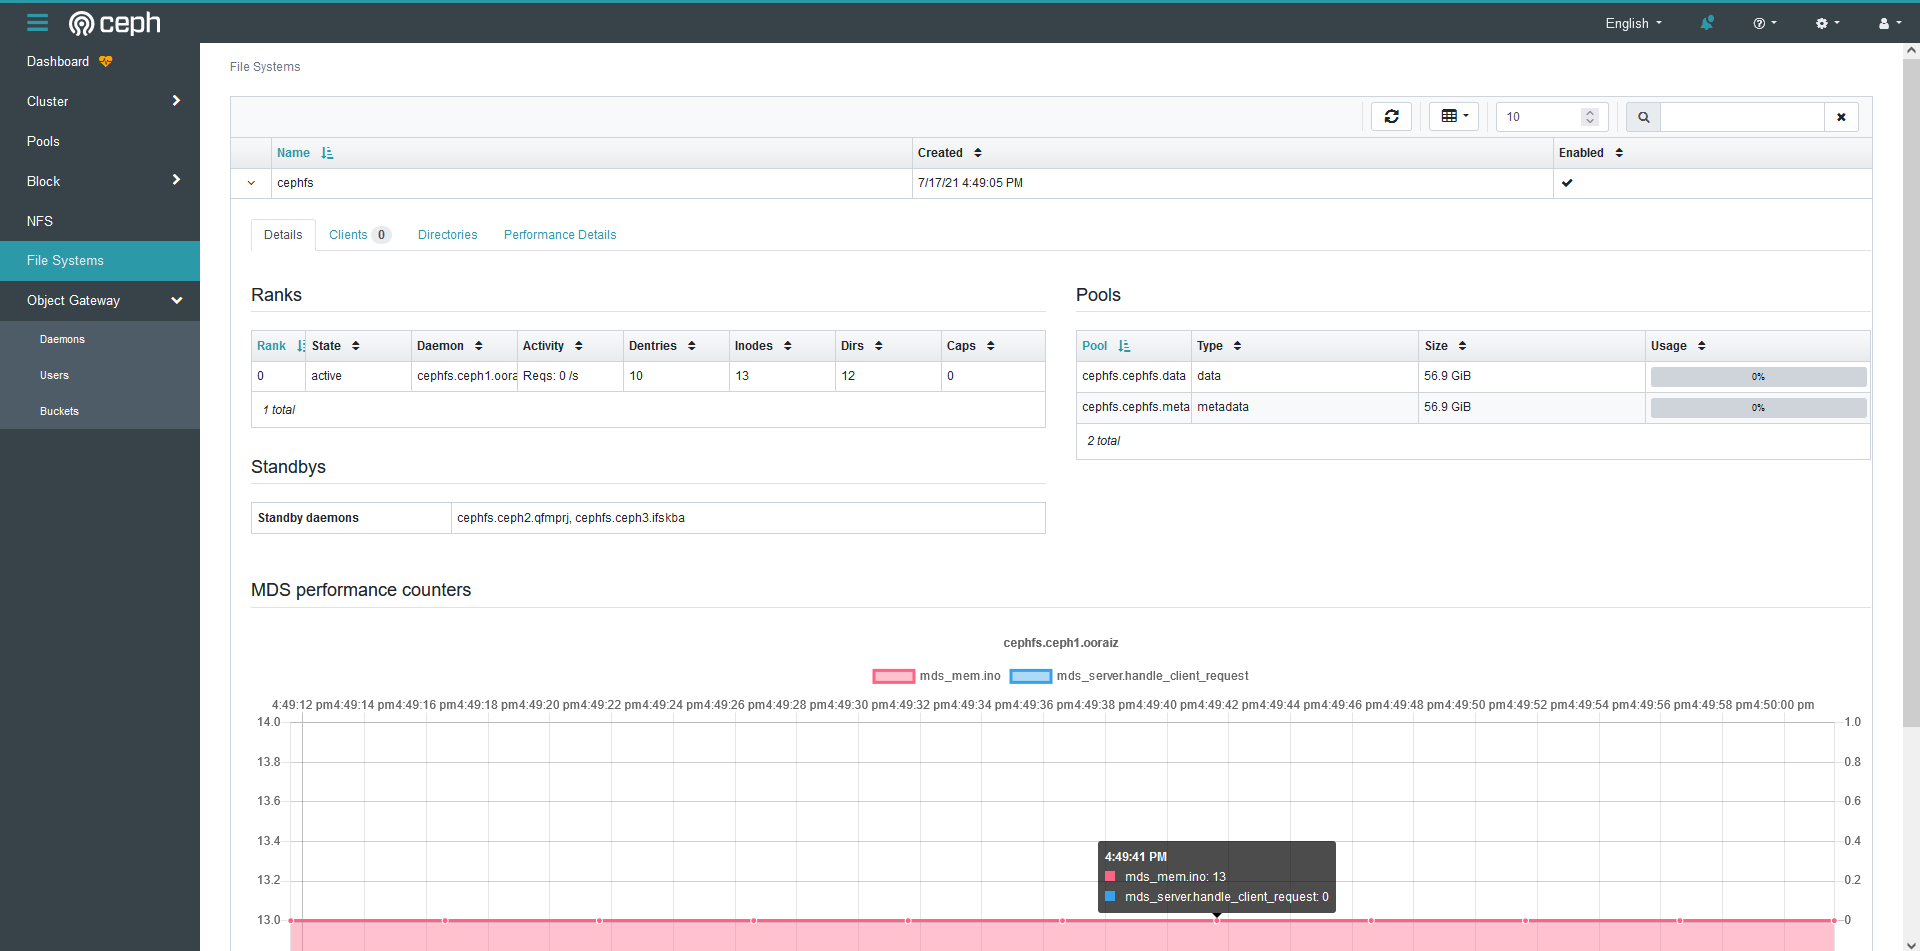Click the standby daemons list text
Image resolution: width=1920 pixels, height=951 pixels.
pyautogui.click(x=571, y=518)
